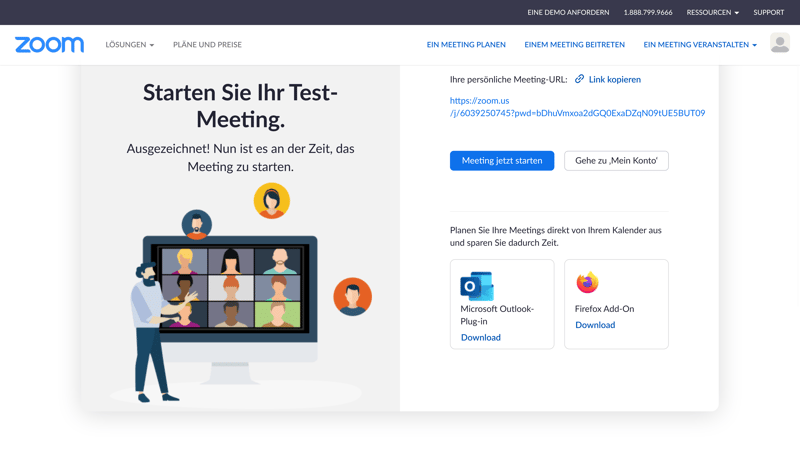Open the personal meeting URL link
Viewport: 800px width, 450px height.
(577, 107)
